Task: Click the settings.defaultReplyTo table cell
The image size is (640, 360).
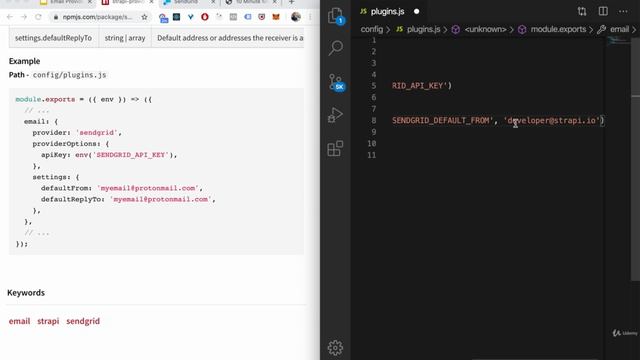Action: coord(53,38)
